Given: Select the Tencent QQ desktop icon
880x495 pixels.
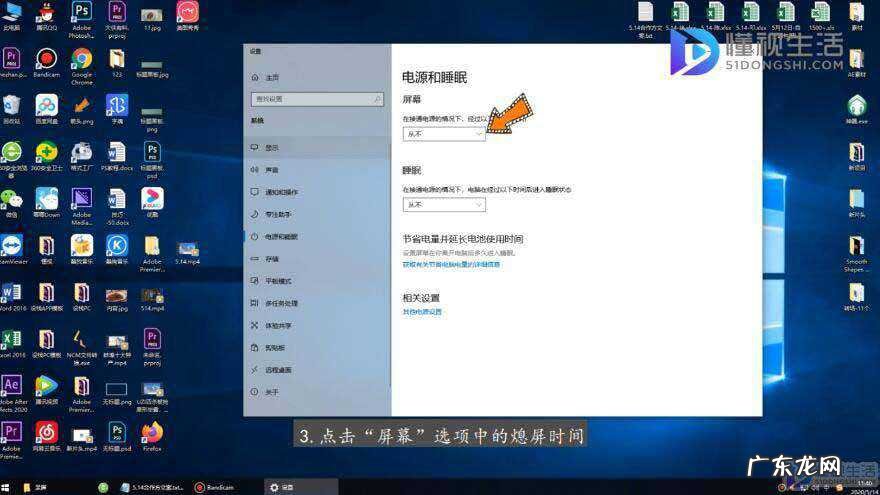Looking at the screenshot, I should (47, 17).
